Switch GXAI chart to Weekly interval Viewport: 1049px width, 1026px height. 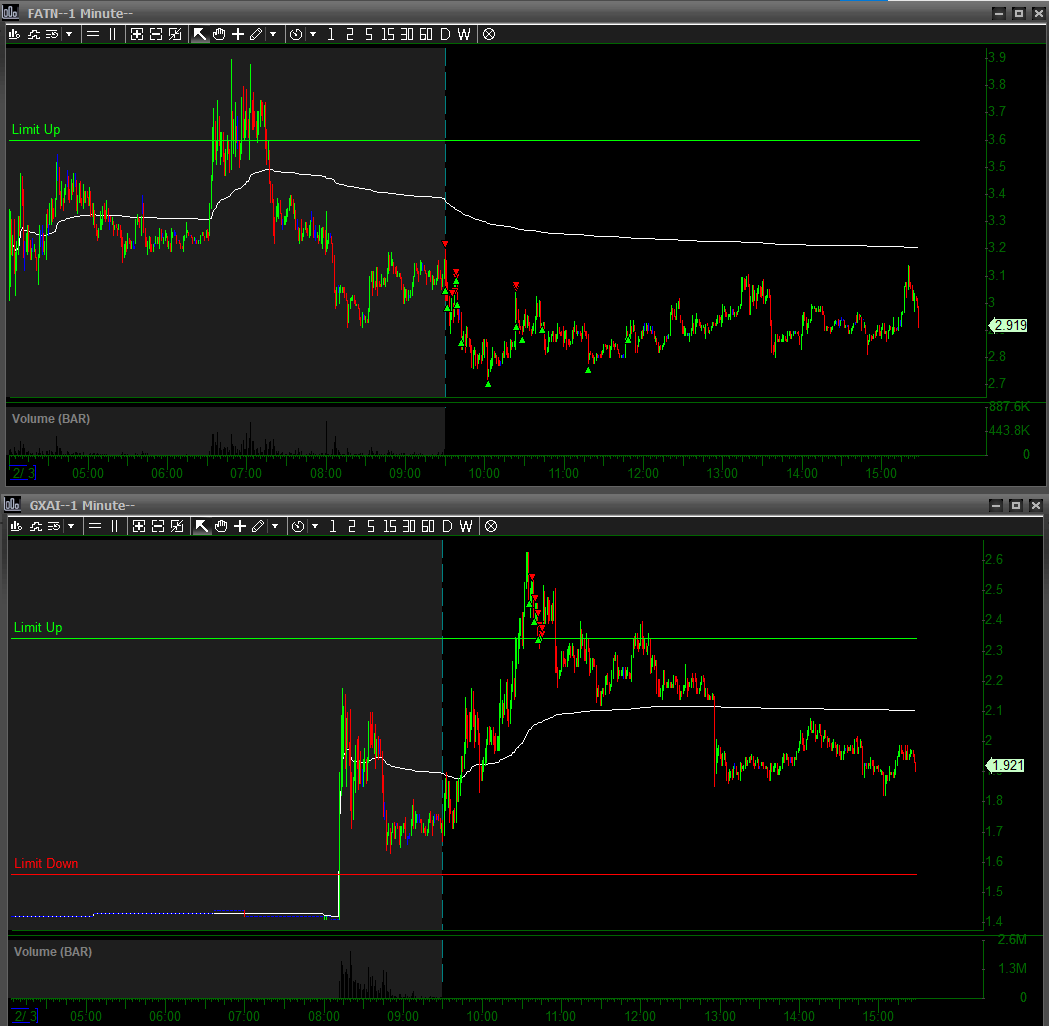point(466,526)
